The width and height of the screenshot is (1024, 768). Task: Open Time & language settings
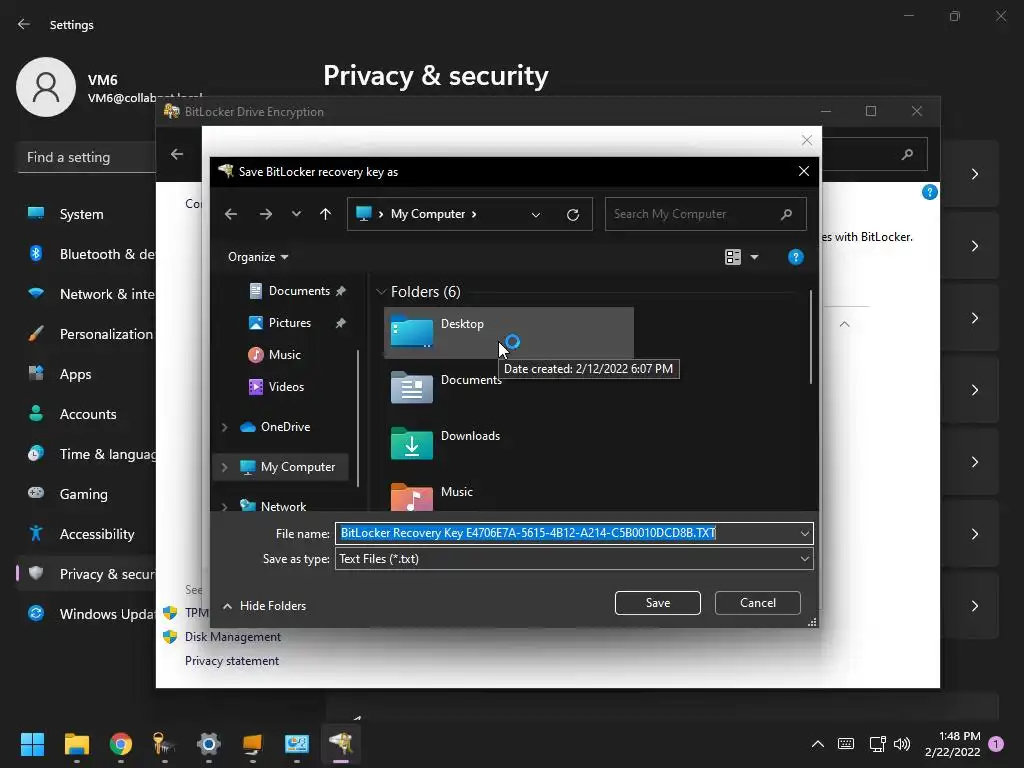(87, 454)
